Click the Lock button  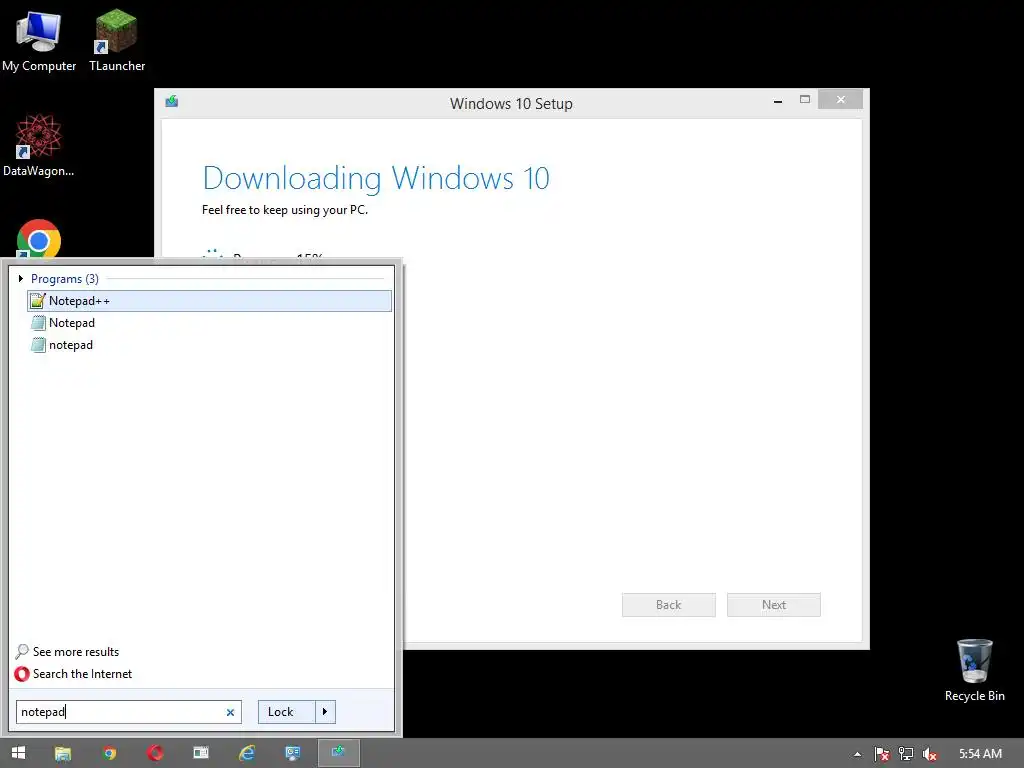coord(287,712)
